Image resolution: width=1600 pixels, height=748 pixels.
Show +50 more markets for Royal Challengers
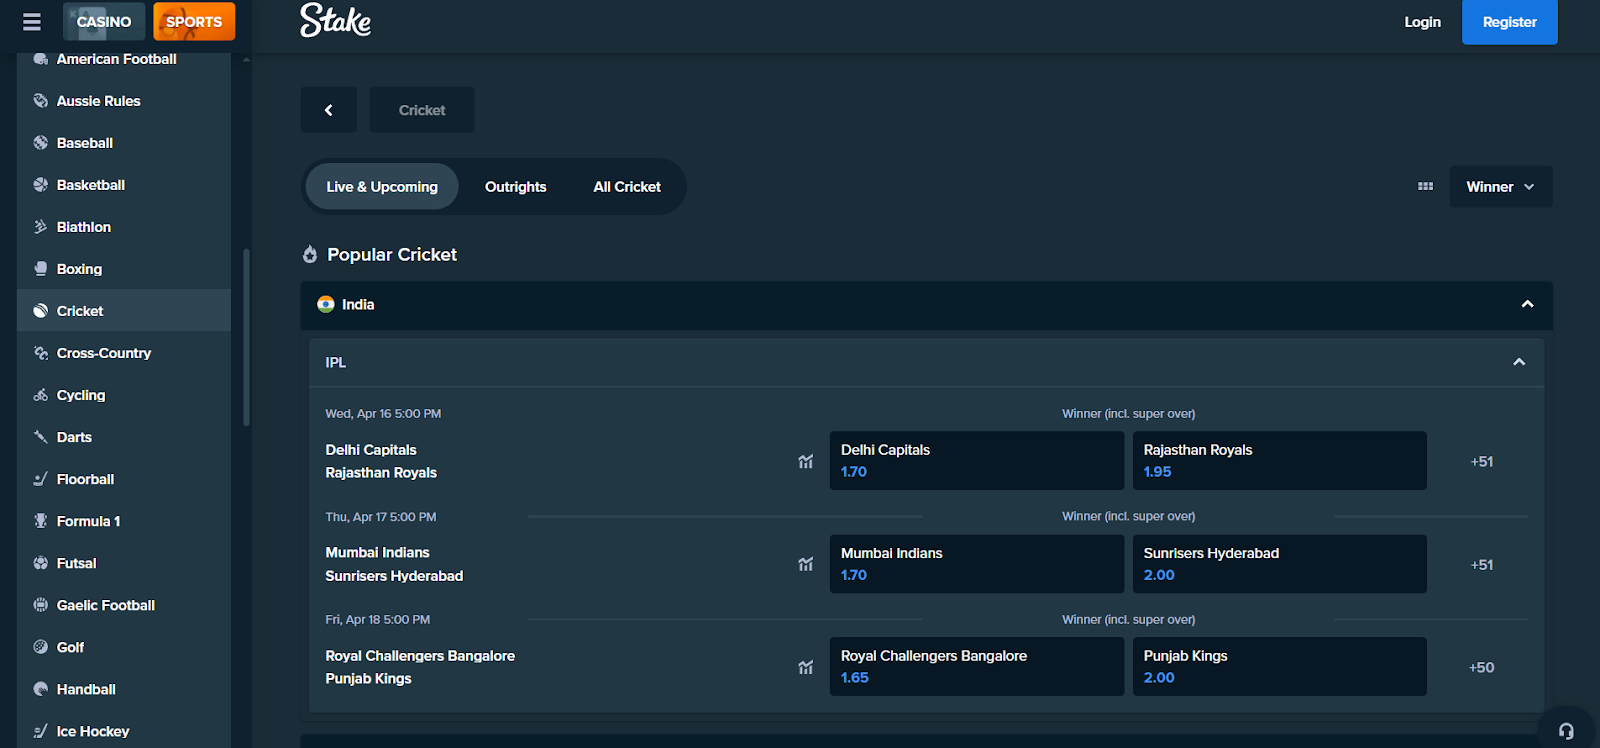[x=1482, y=667]
